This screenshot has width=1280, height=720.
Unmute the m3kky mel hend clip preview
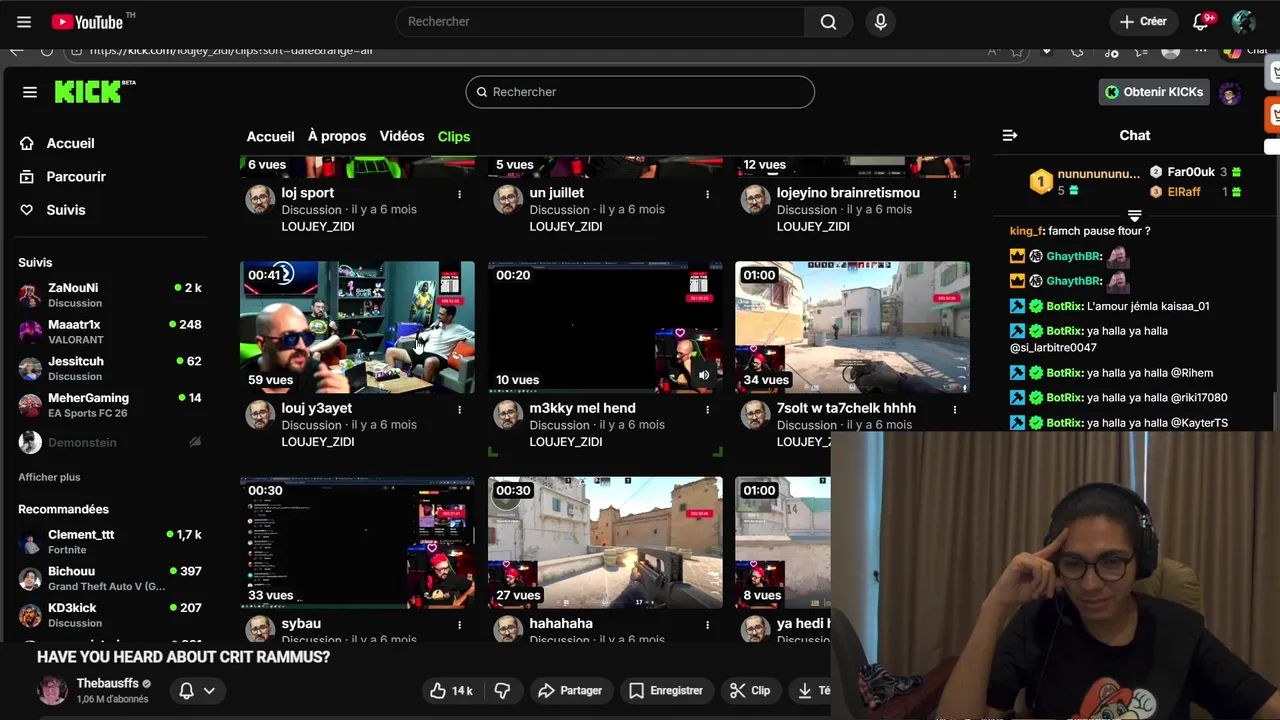coord(704,376)
